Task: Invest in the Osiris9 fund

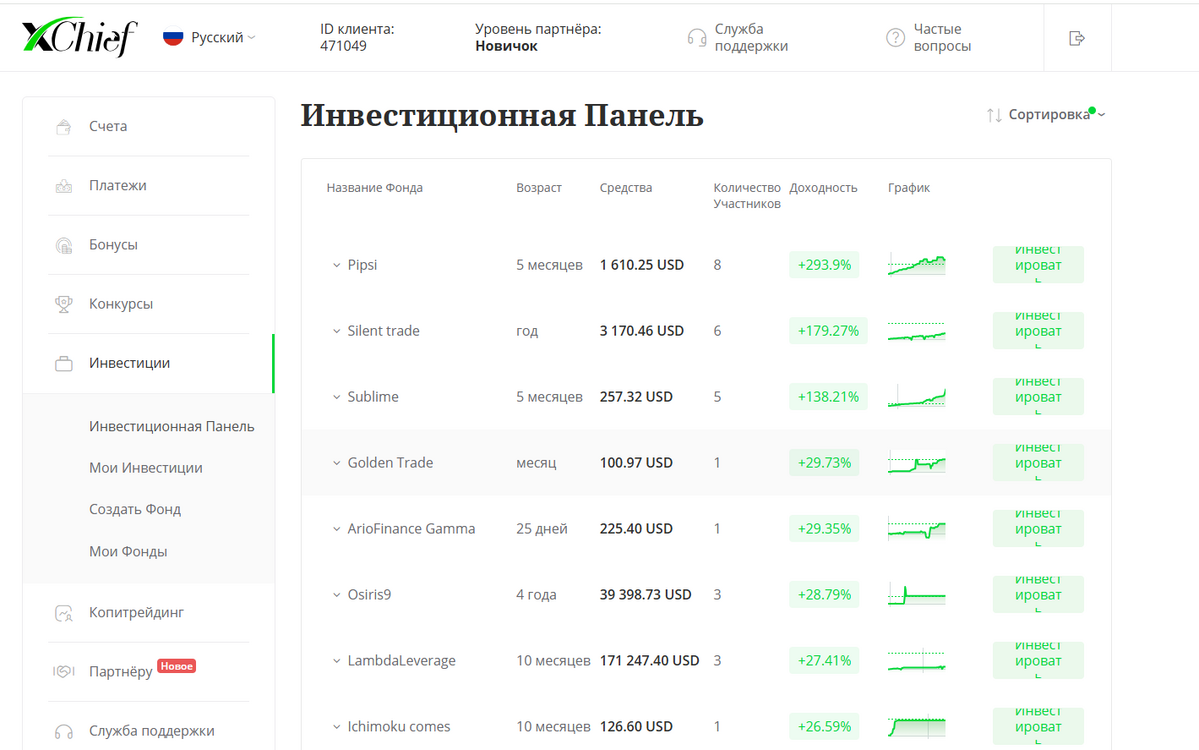Action: 1038,594
